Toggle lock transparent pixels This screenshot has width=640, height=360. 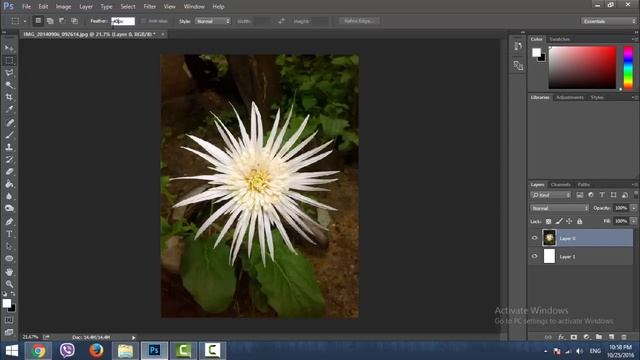pyautogui.click(x=549, y=221)
